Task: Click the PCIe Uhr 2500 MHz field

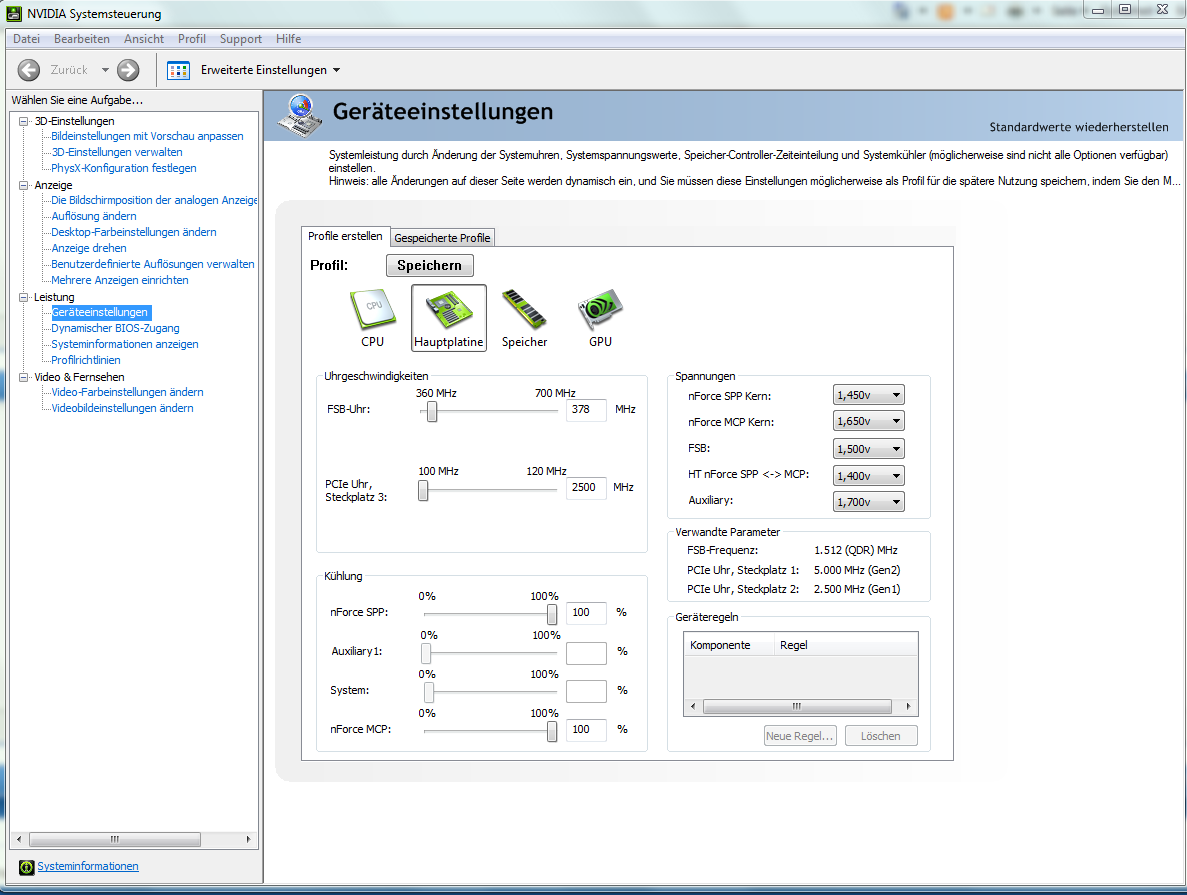Action: 586,488
